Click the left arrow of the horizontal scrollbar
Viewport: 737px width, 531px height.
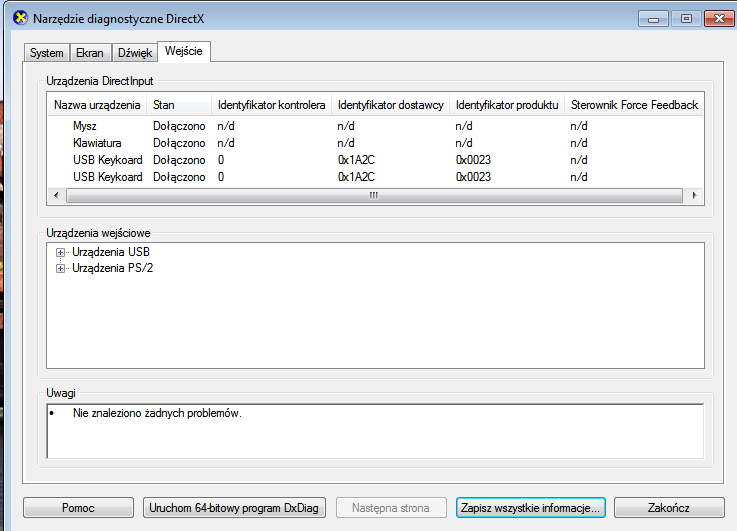tap(56, 195)
